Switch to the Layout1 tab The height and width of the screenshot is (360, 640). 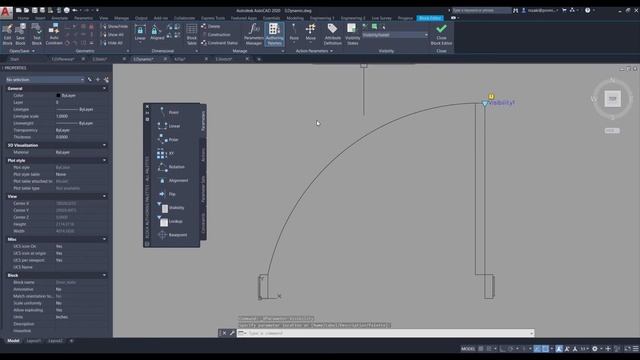(33, 341)
